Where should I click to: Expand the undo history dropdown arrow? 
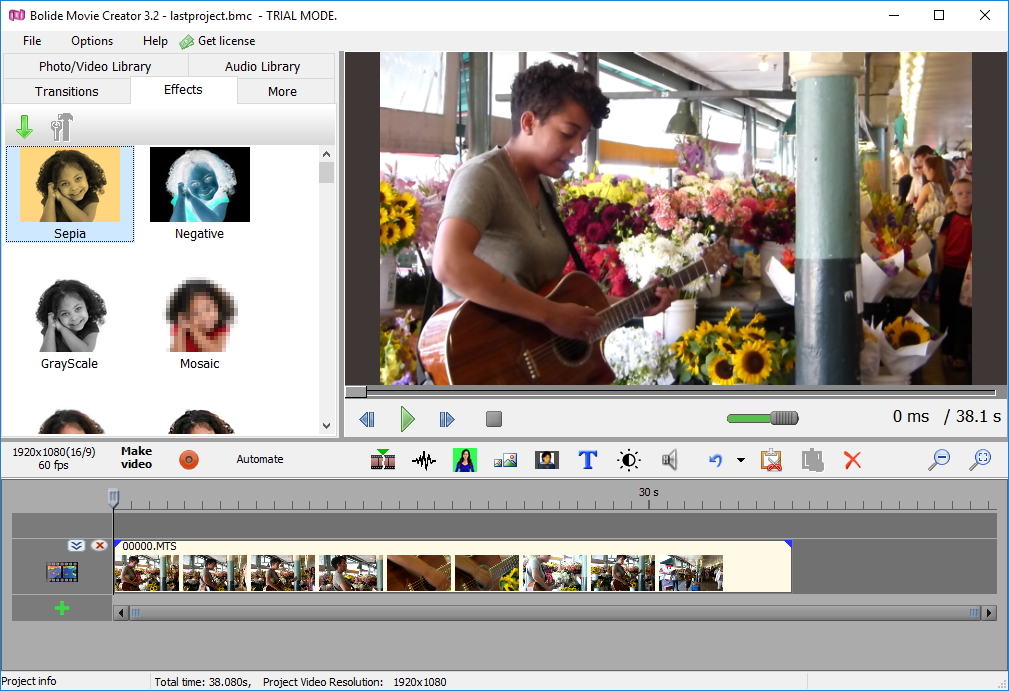click(x=741, y=460)
